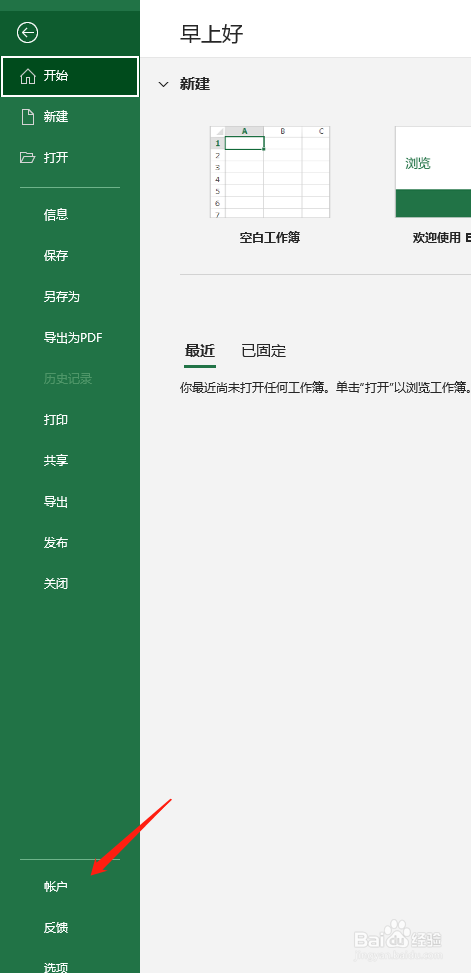The width and height of the screenshot is (471, 973).
Task: Select 导出为PDF option
Action: pos(73,338)
